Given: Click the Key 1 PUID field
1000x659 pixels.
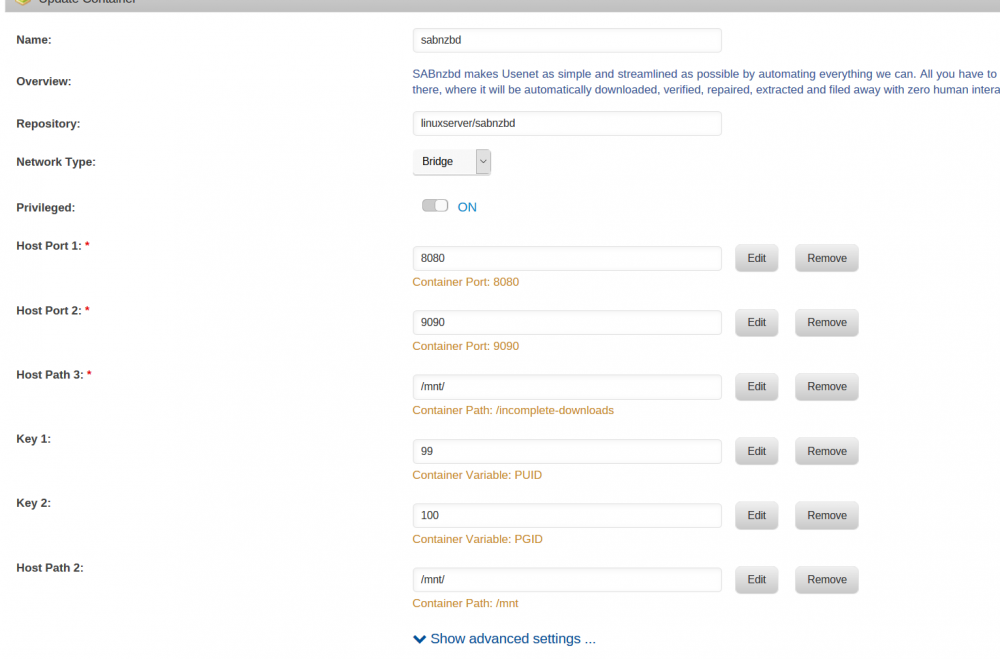Looking at the screenshot, I should click(x=567, y=451).
